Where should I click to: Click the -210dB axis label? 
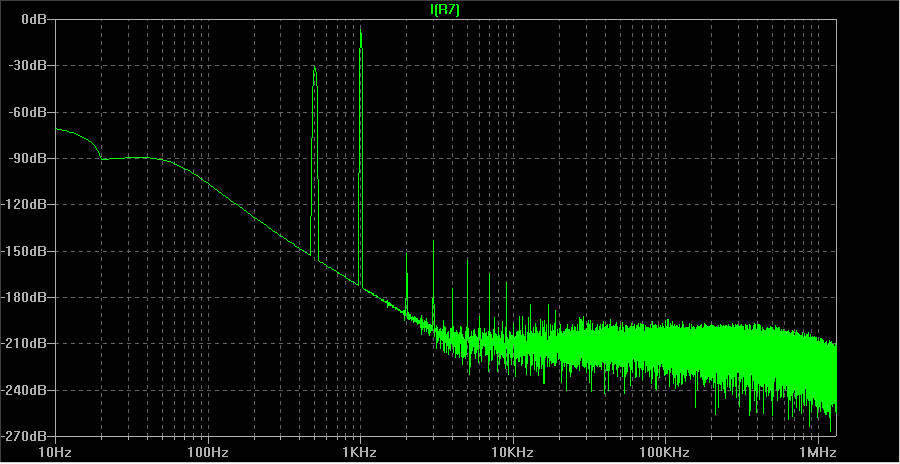[25, 343]
